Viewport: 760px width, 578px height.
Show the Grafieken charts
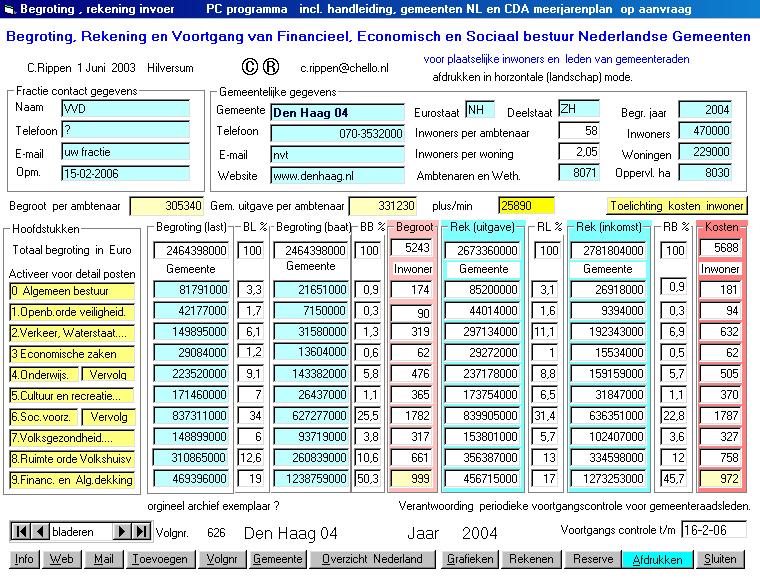(469, 559)
